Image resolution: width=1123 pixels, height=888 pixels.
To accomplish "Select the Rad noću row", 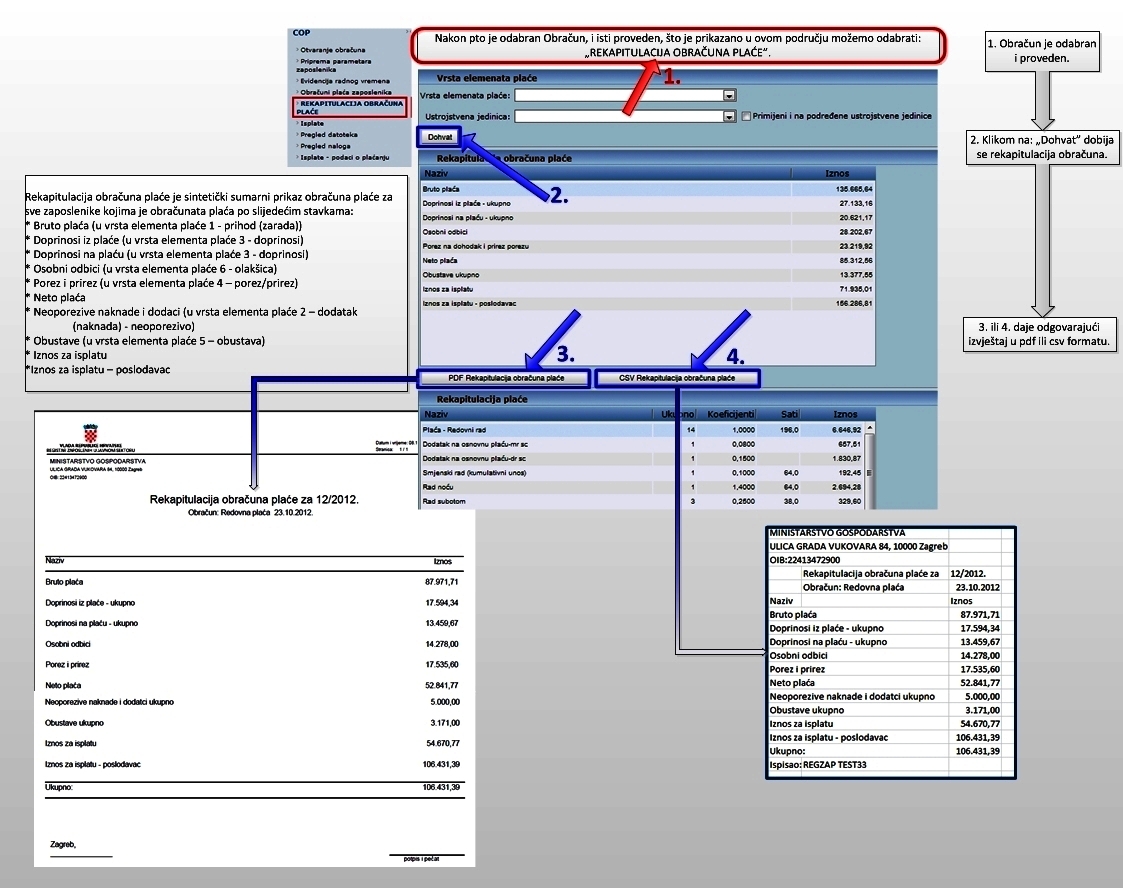I will click(642, 487).
